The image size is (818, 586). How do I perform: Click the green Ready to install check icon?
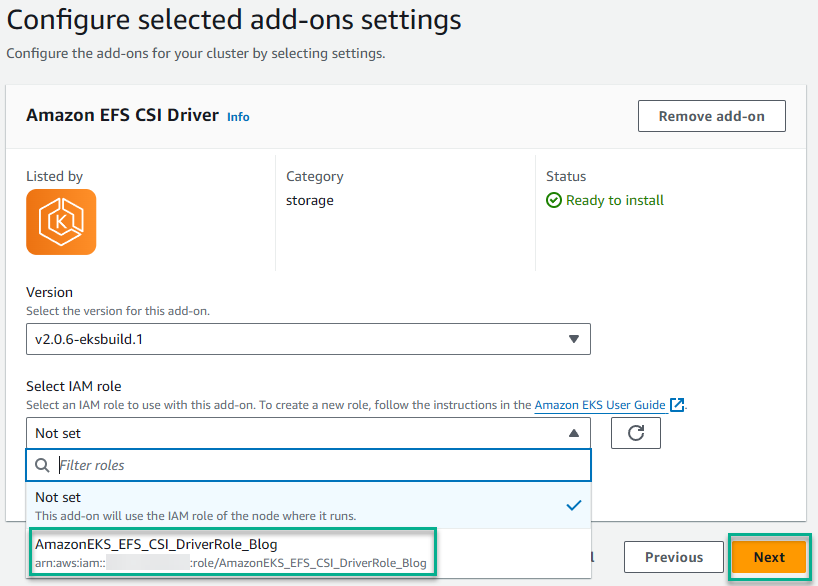[x=554, y=200]
